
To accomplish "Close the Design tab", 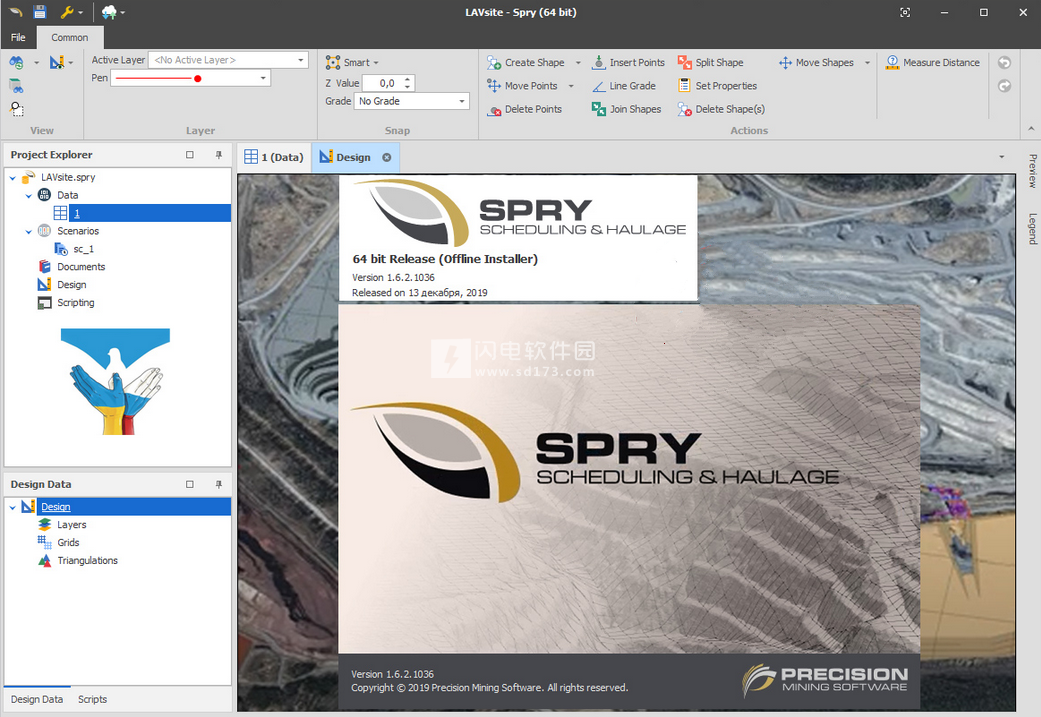I will click(x=386, y=157).
